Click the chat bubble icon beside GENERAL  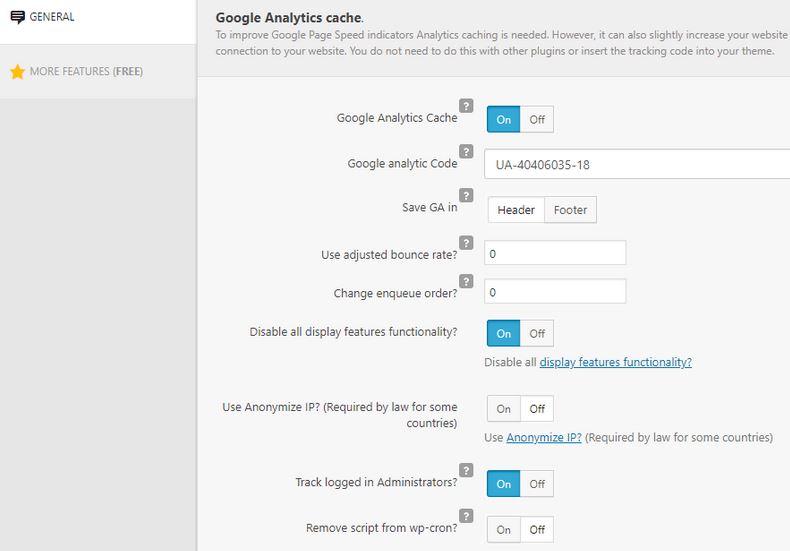18,17
